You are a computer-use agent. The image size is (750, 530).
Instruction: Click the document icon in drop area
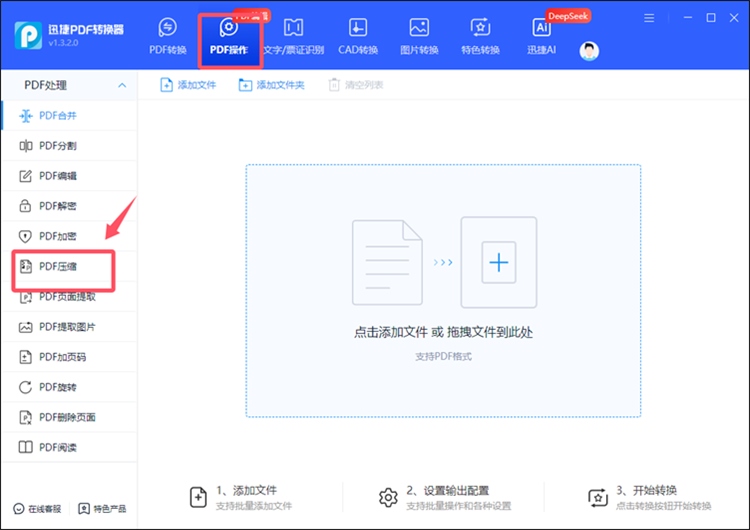point(387,262)
